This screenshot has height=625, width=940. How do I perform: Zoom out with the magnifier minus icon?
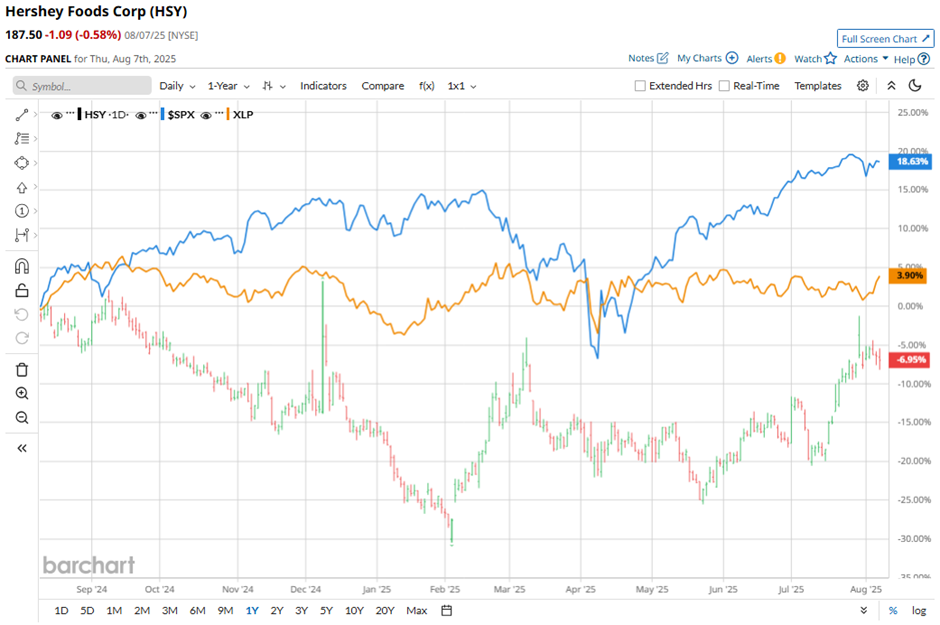22,418
